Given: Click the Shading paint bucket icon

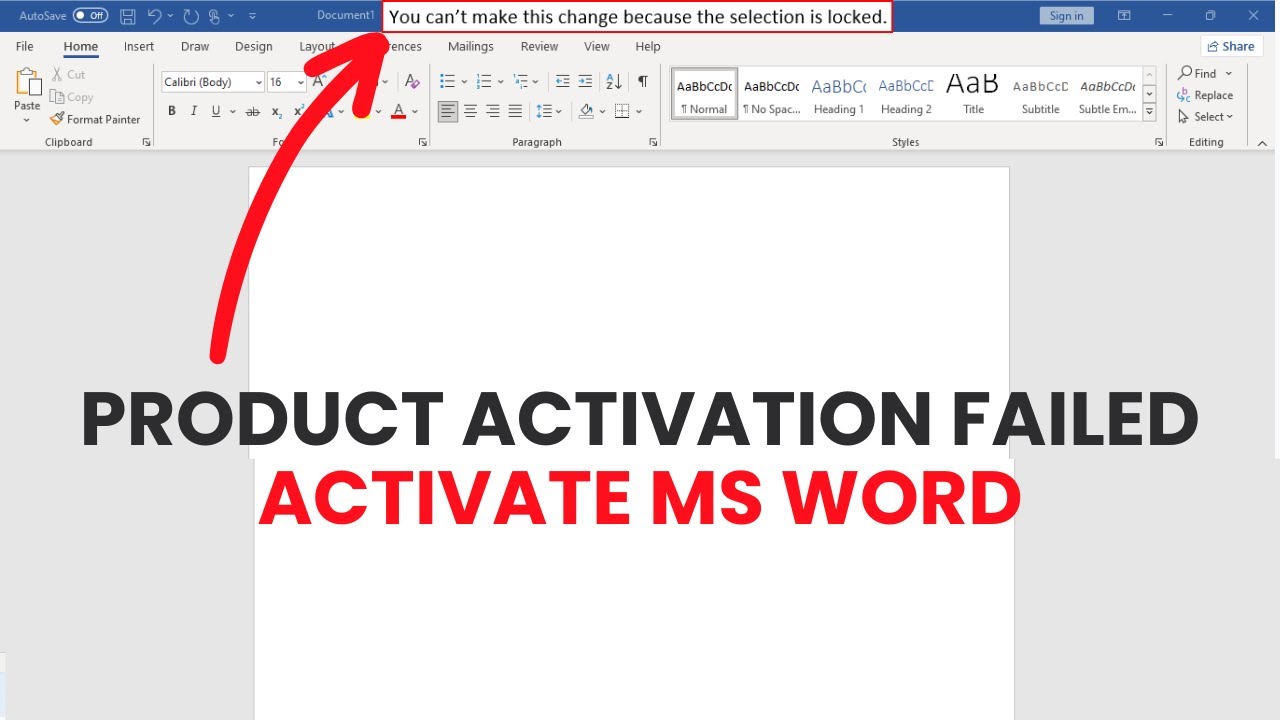Looking at the screenshot, I should coord(586,111).
